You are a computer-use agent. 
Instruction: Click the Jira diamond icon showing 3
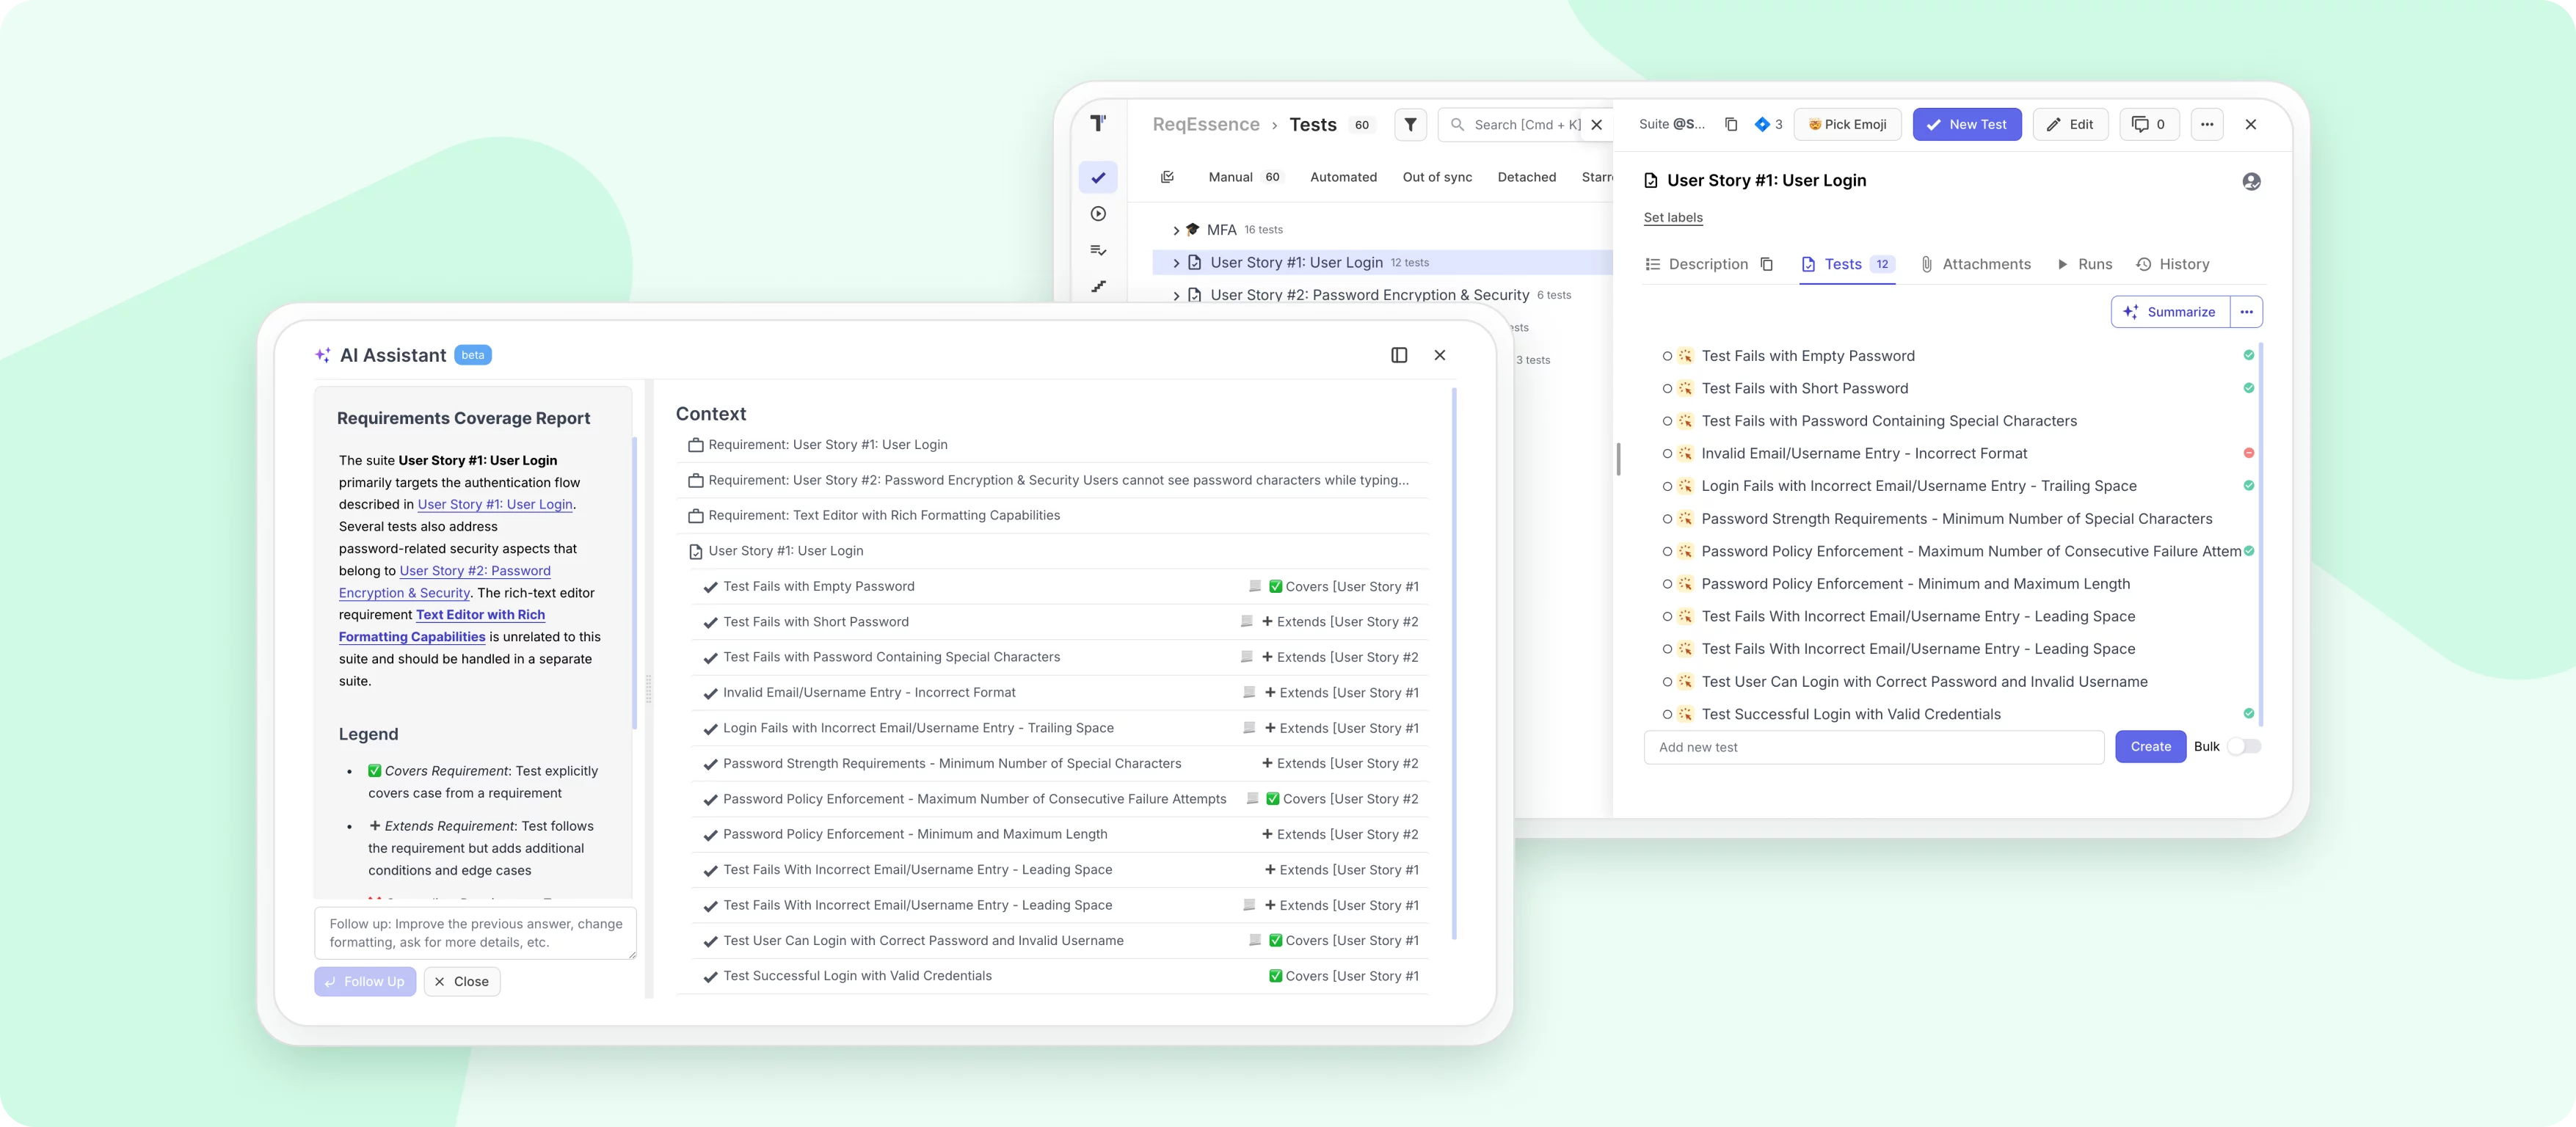point(1762,124)
